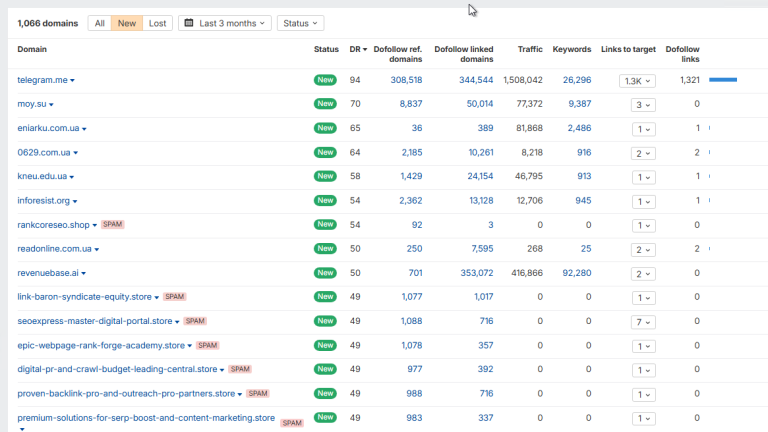Expand arrow next to proven-backlink-pro-and-outreach-pro-partners.store
The image size is (768, 432).
240,394
